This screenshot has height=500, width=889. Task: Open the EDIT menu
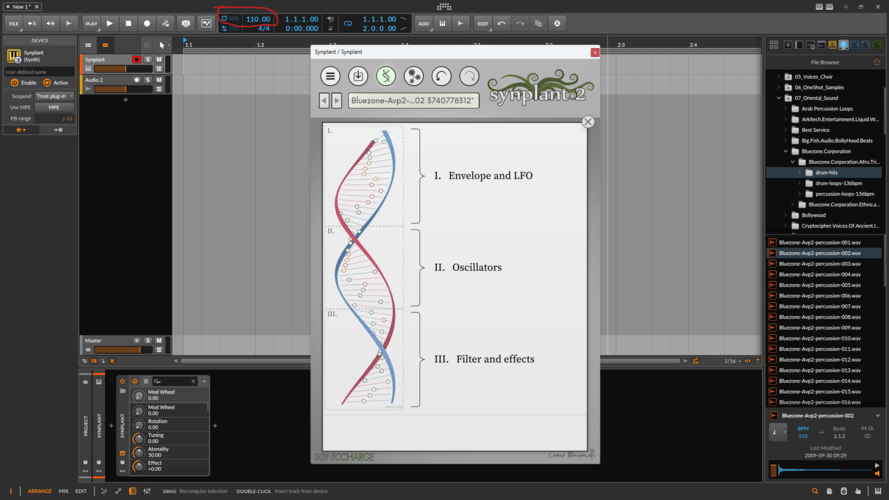[482, 24]
